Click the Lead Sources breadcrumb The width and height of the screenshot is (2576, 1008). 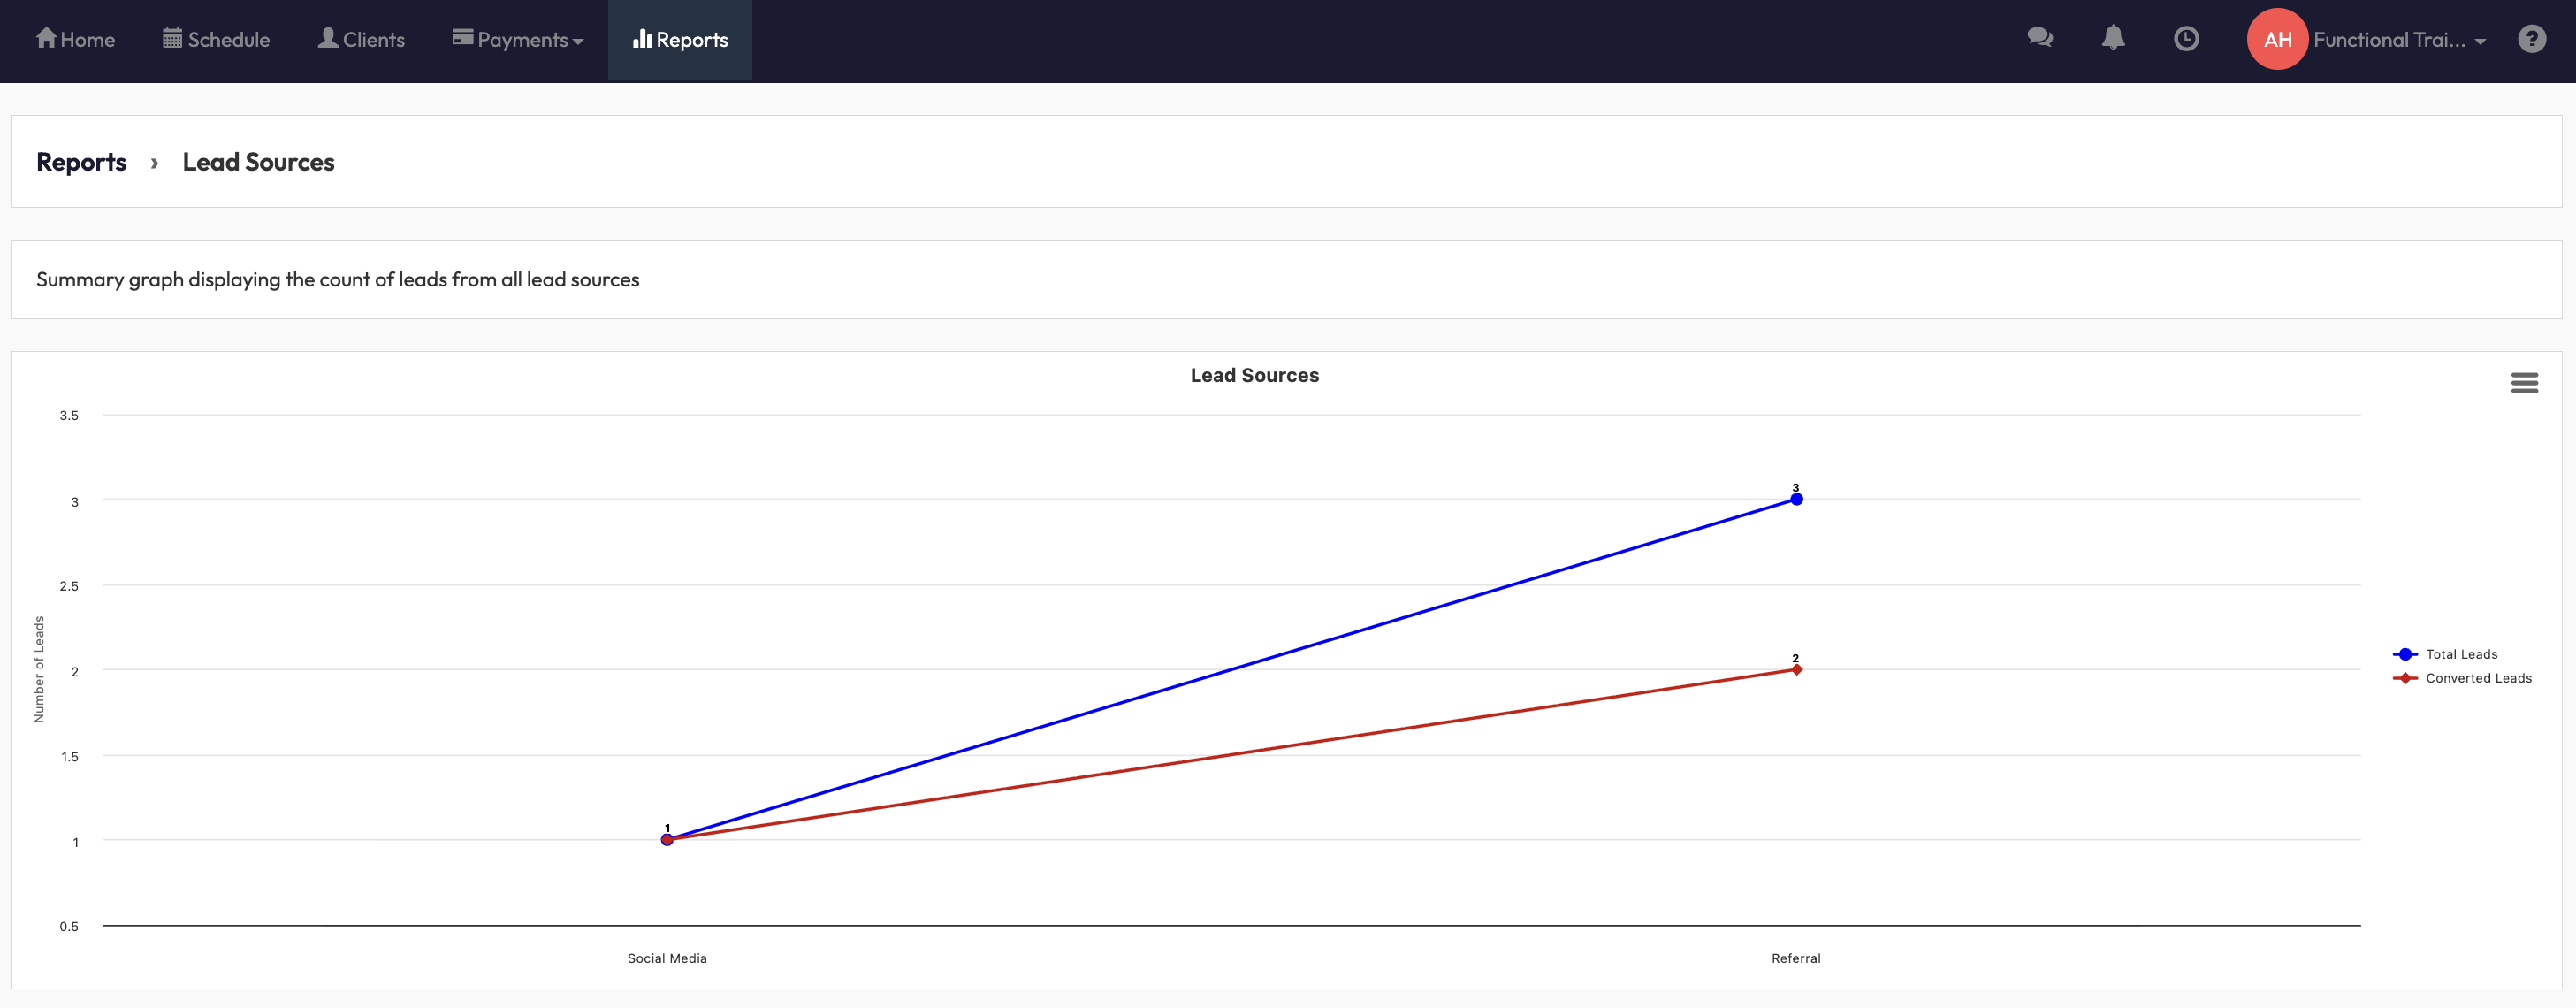[x=258, y=162]
